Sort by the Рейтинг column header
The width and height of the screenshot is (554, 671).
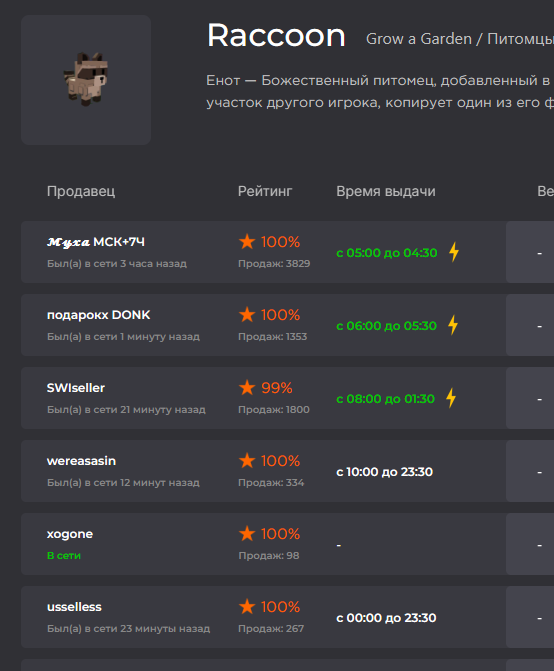coord(265,191)
